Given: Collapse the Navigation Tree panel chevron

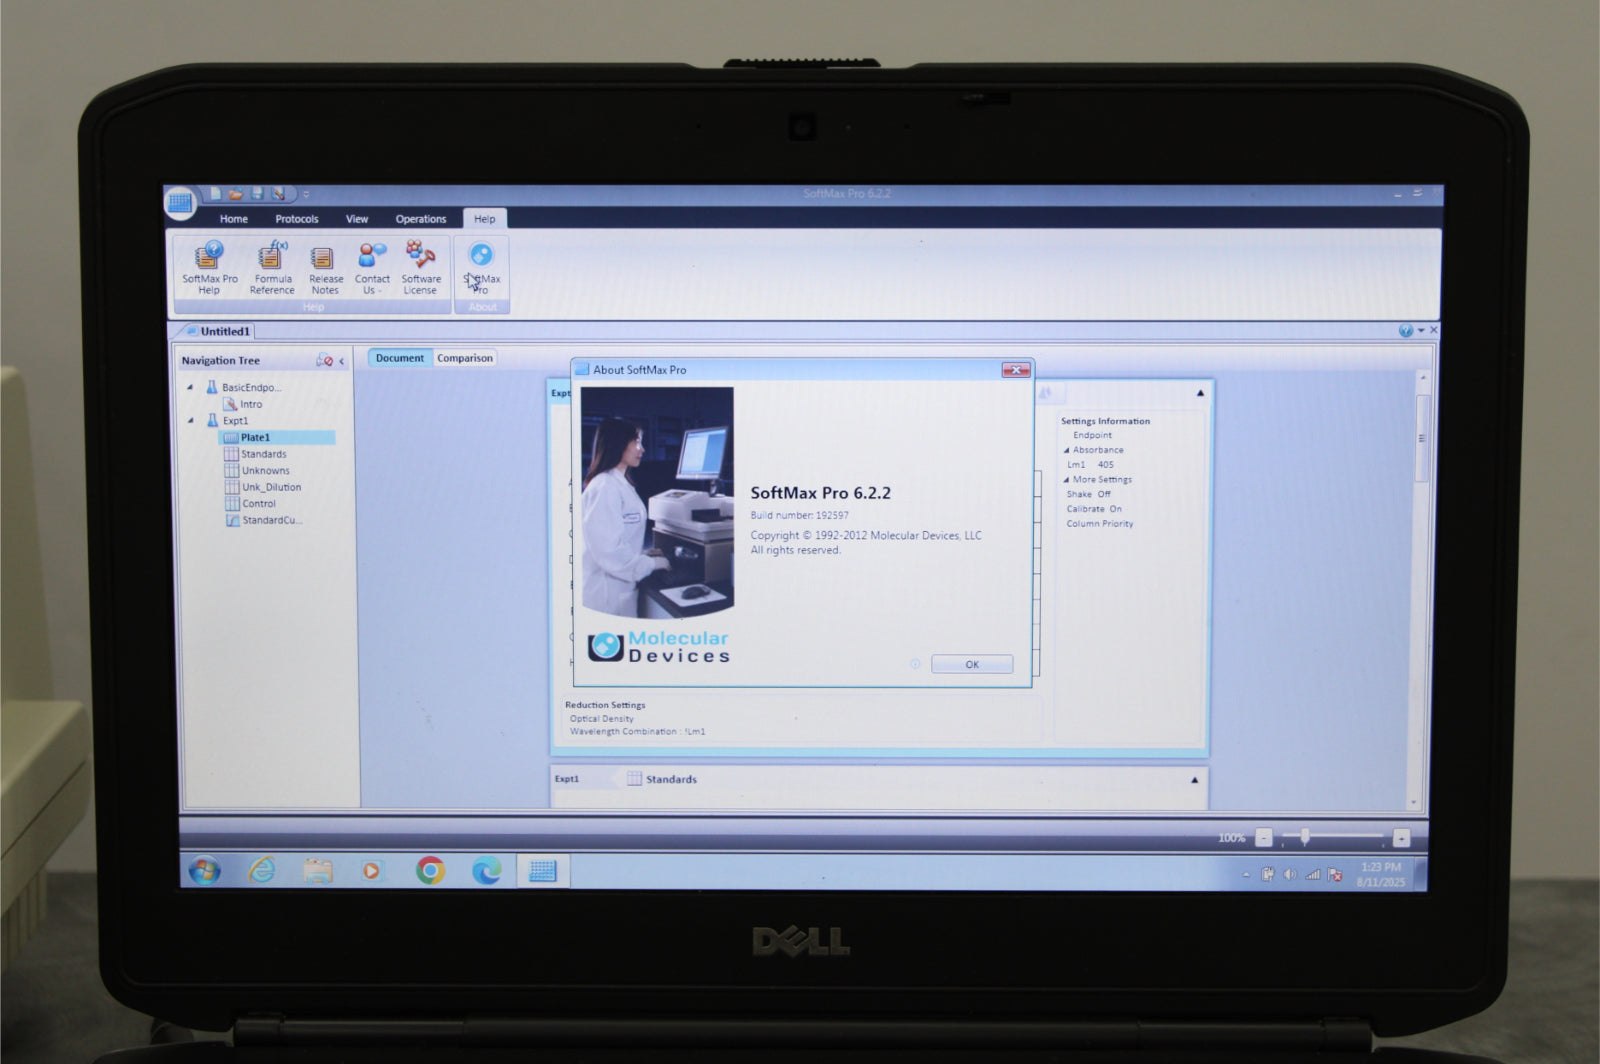Looking at the screenshot, I should 342,361.
